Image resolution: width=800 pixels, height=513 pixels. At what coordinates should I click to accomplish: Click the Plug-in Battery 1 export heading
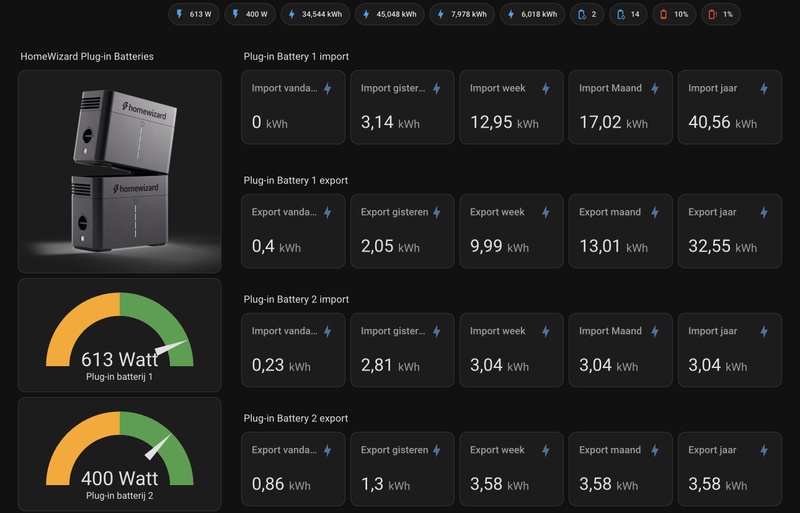click(x=295, y=181)
